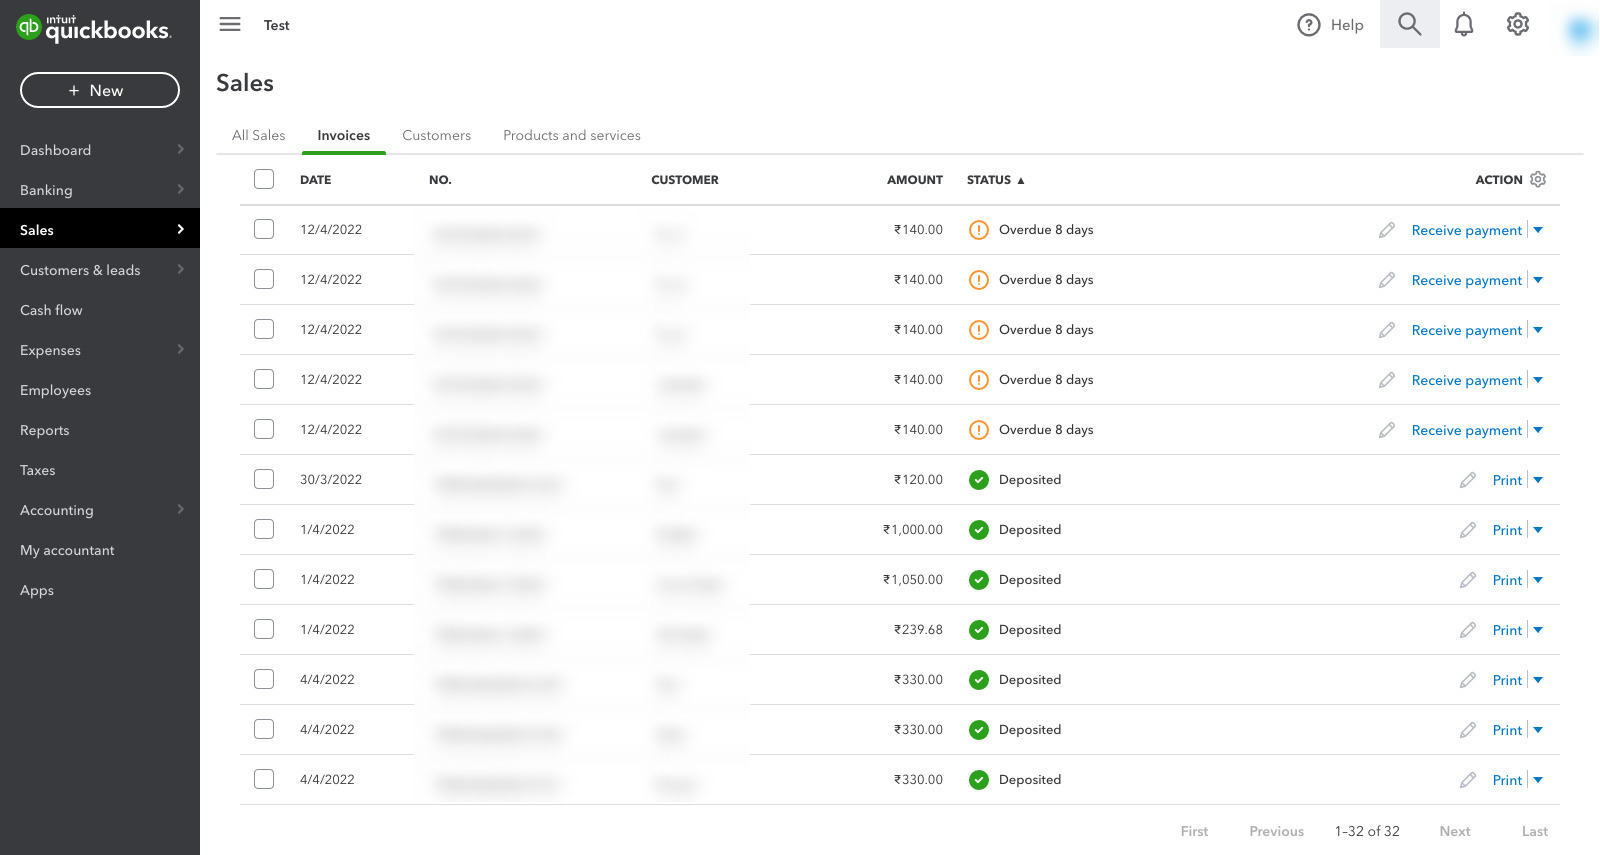Check the third 12/4/2022 invoice row
Viewport: 1600px width, 855px height.
point(264,329)
